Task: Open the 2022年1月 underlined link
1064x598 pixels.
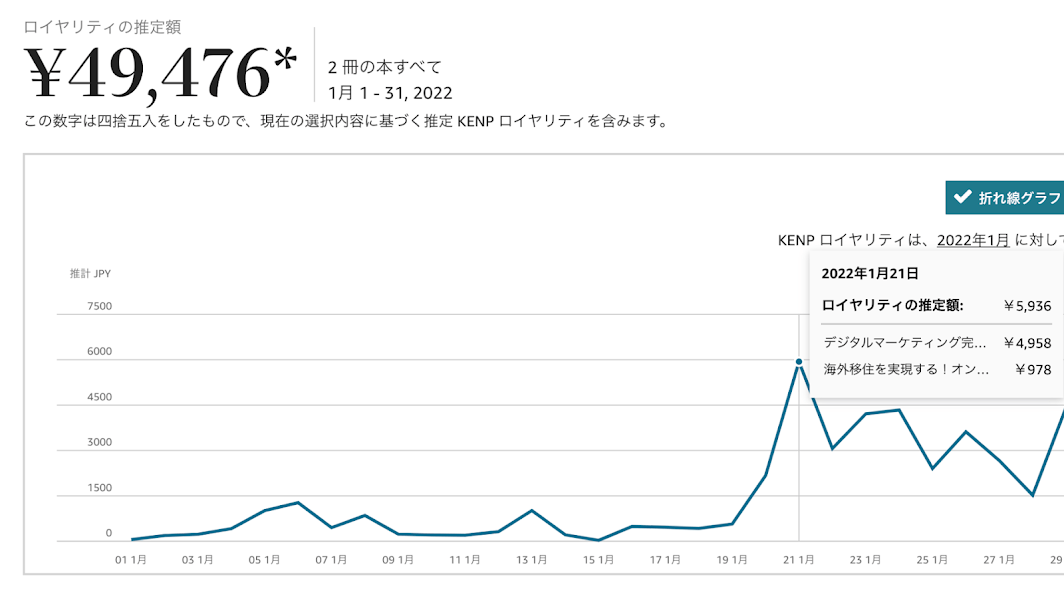Action: coord(972,240)
